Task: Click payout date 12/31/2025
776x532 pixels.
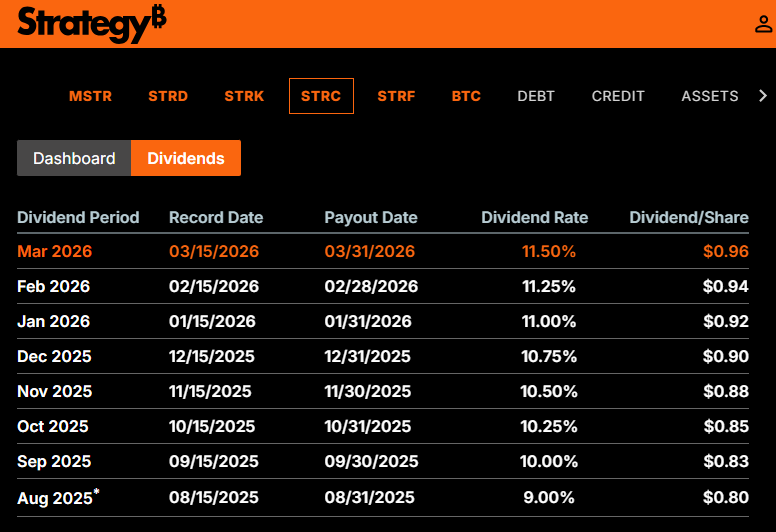Action: (x=367, y=356)
